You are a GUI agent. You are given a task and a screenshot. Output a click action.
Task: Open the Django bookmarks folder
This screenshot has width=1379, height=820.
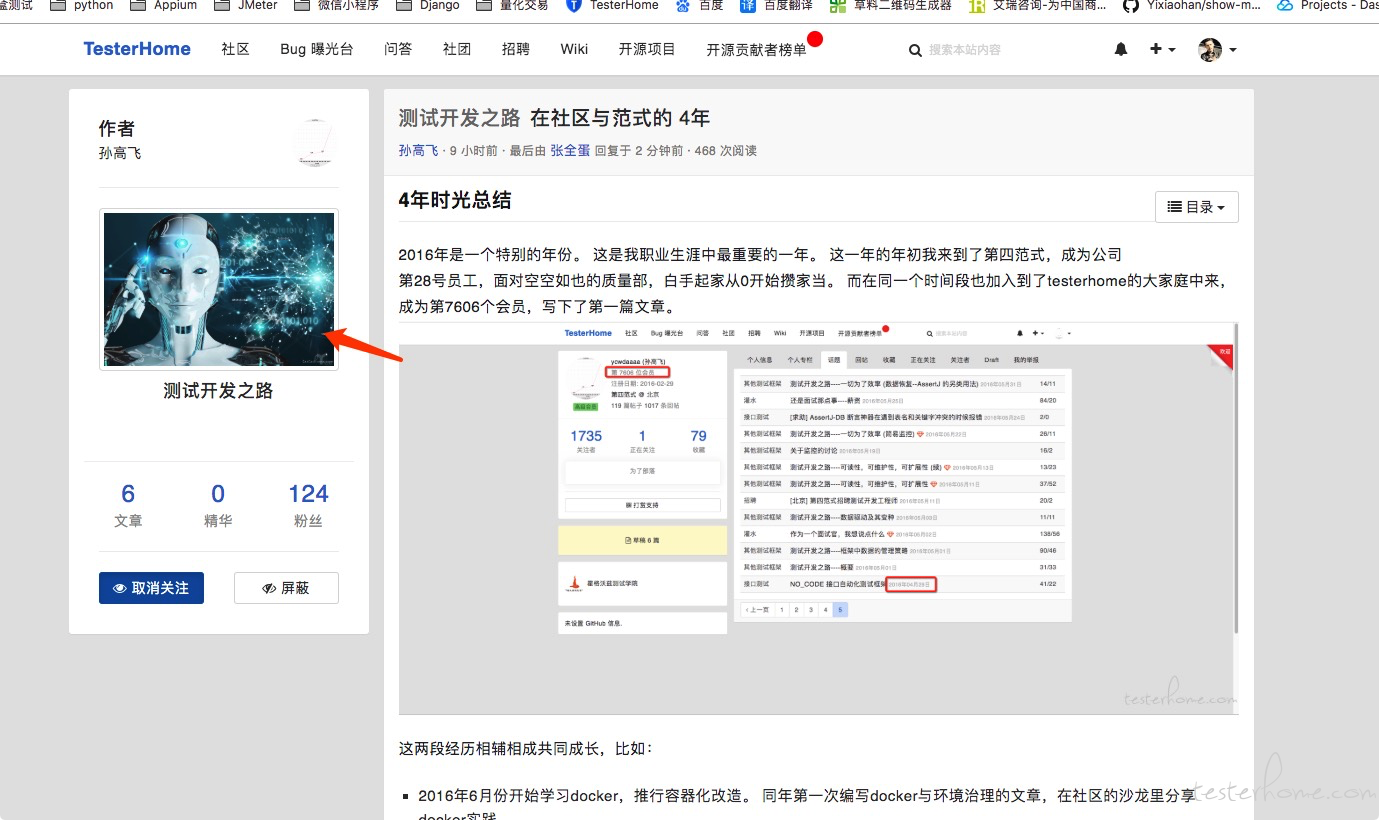pyautogui.click(x=428, y=5)
